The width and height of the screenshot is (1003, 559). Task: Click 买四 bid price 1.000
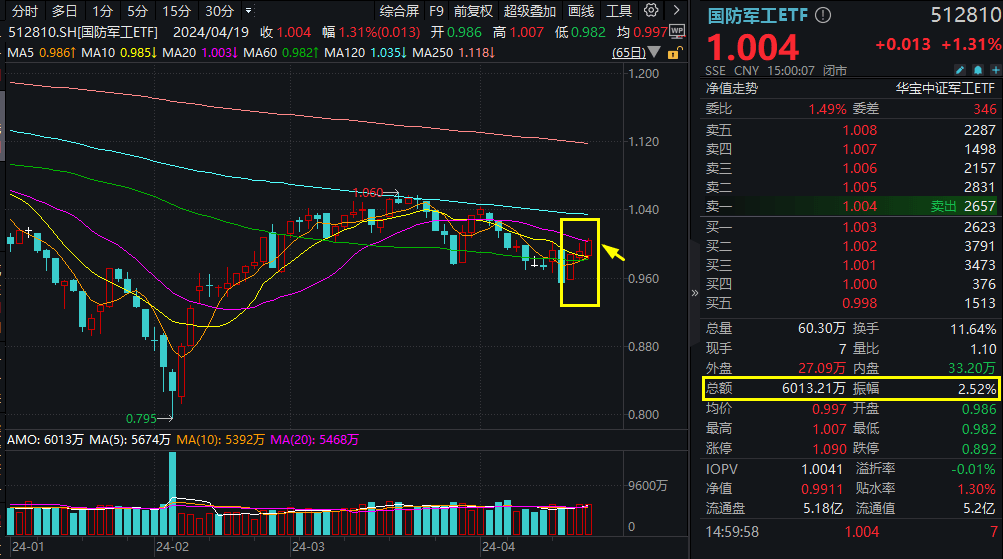coord(860,284)
